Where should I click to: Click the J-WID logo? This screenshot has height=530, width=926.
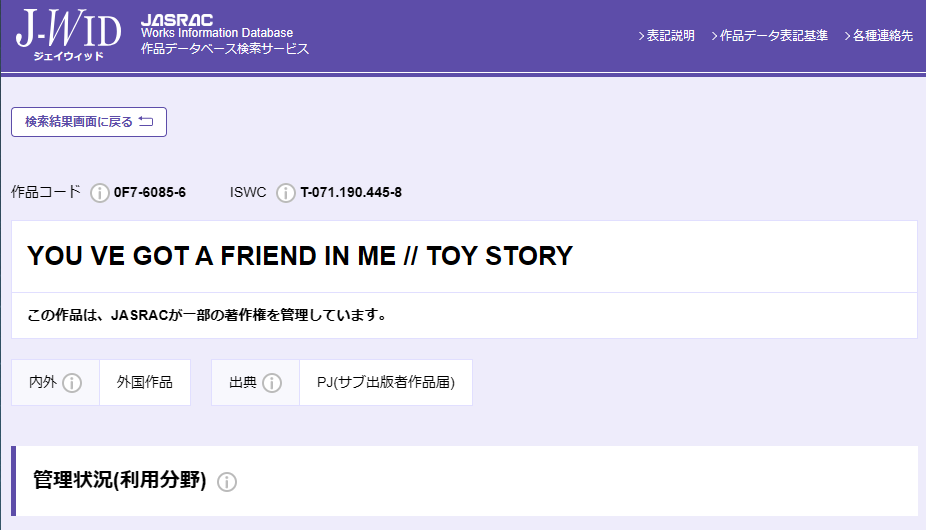click(68, 36)
